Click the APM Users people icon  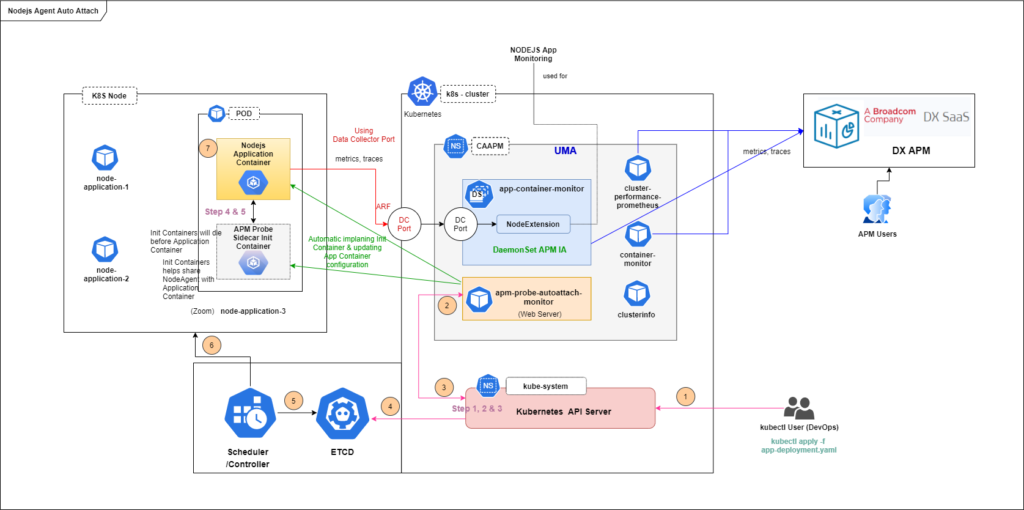pyautogui.click(x=877, y=210)
